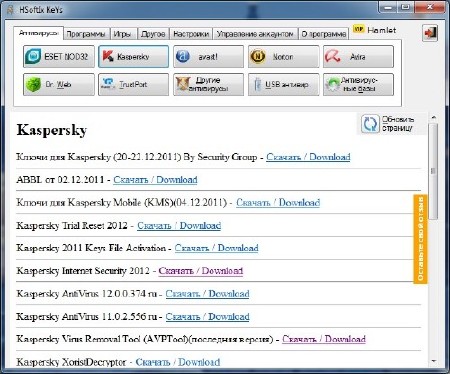Open the Настройки tab

(x=191, y=34)
